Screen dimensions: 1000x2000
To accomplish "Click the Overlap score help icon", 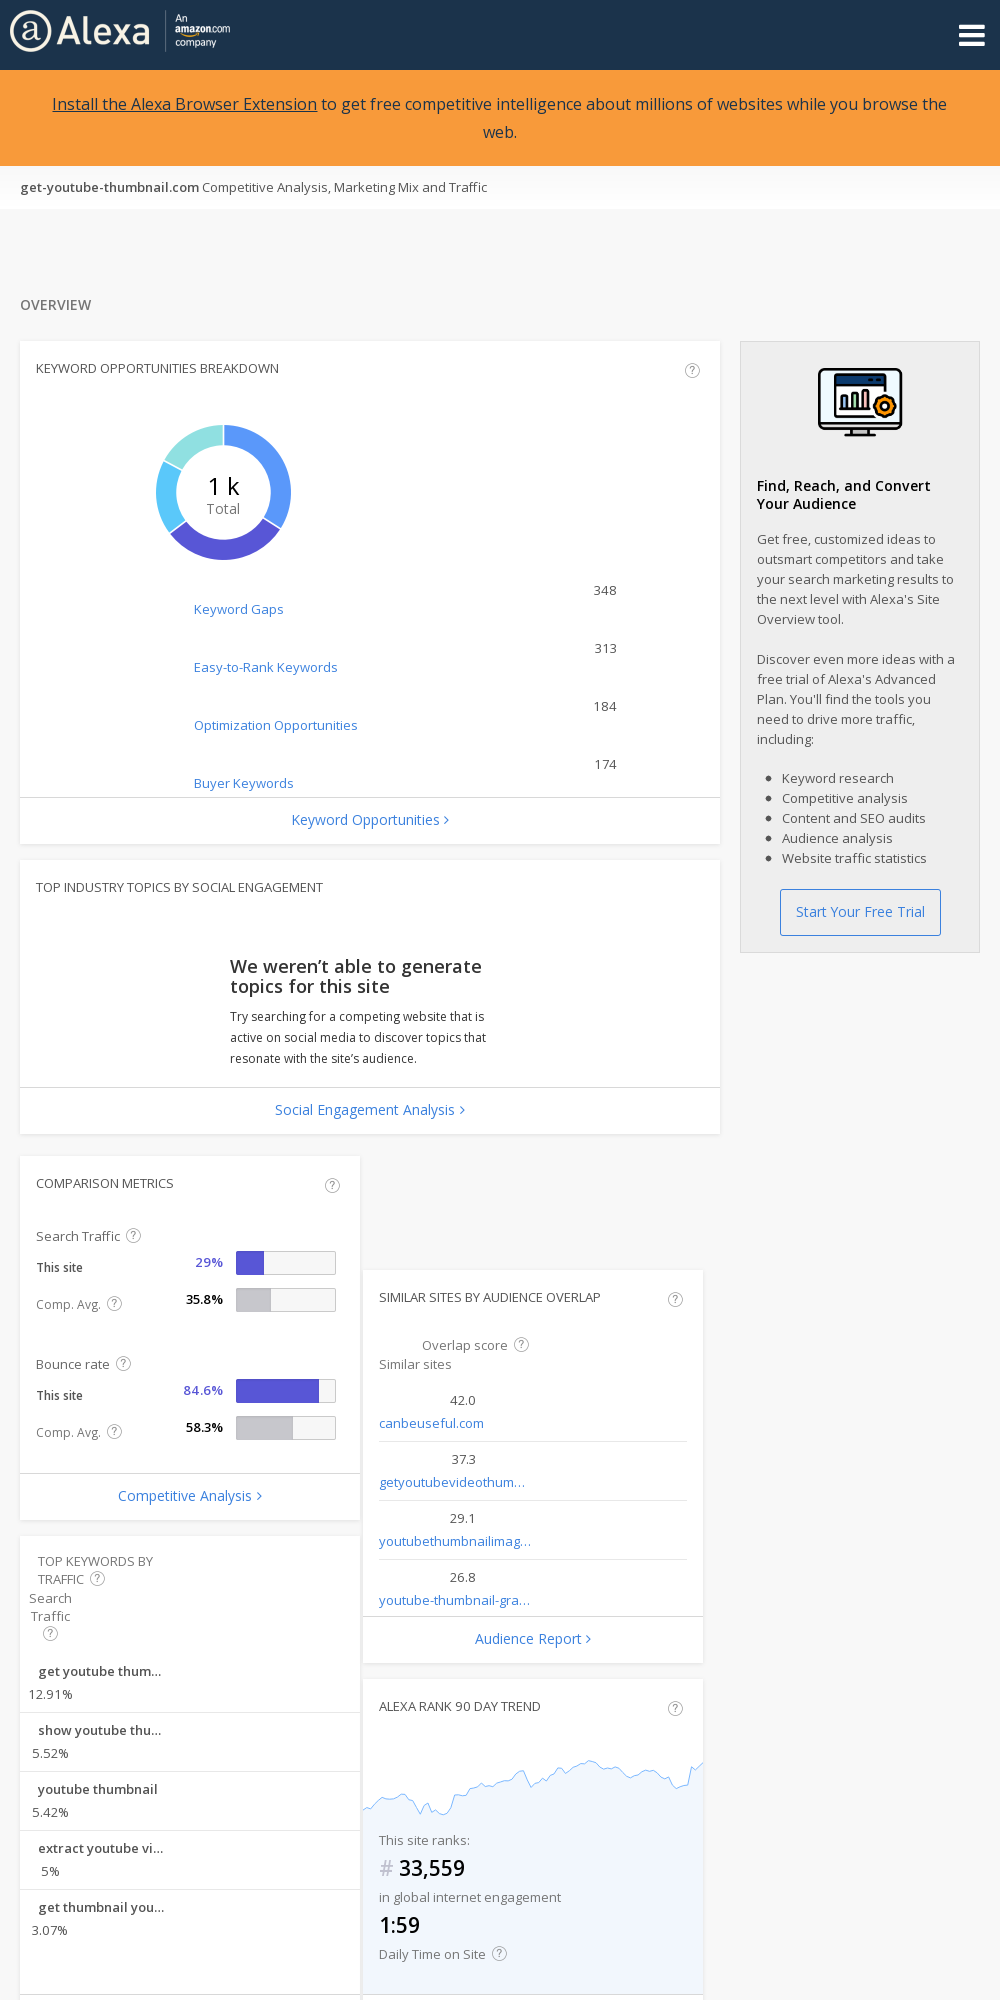I will click(522, 1344).
